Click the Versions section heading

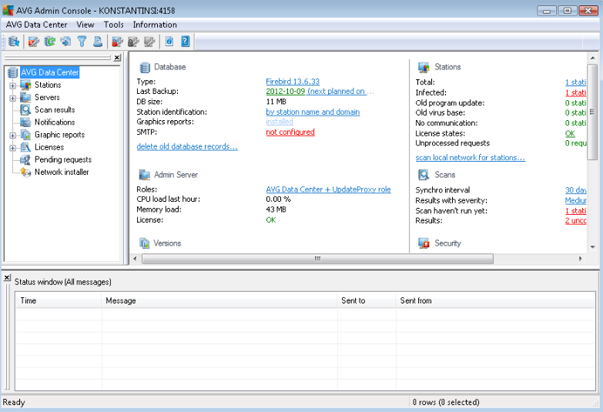pos(167,243)
